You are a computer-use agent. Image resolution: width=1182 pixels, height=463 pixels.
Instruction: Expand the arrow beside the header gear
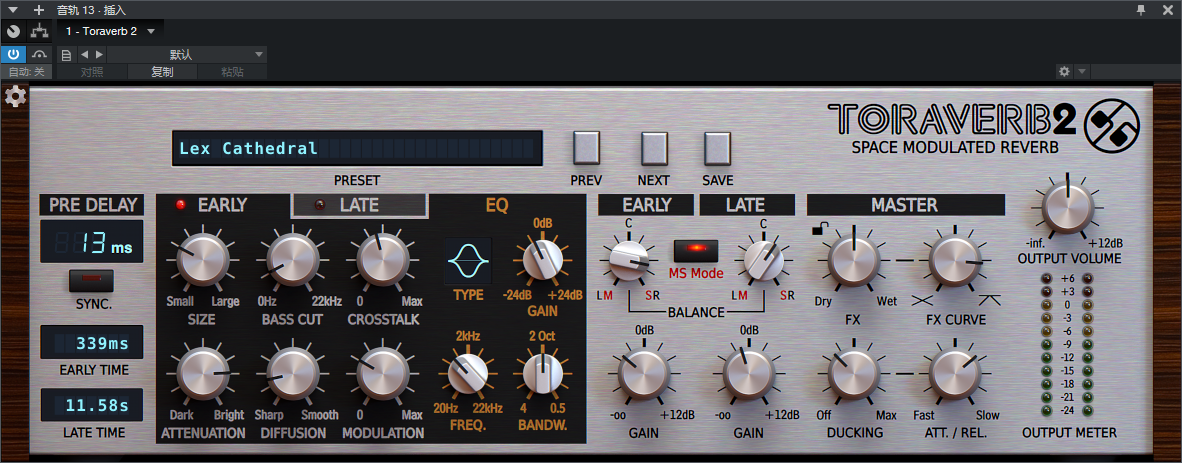[1081, 71]
